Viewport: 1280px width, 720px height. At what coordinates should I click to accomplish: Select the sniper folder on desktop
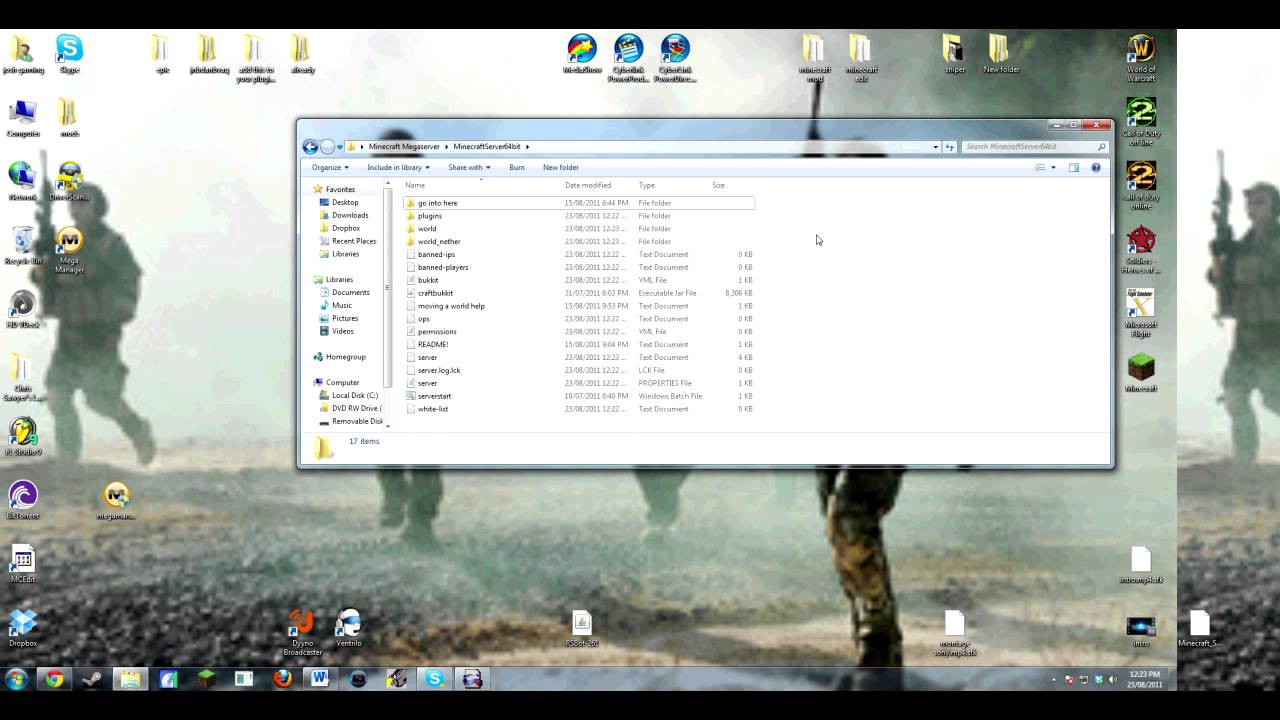pyautogui.click(x=955, y=54)
